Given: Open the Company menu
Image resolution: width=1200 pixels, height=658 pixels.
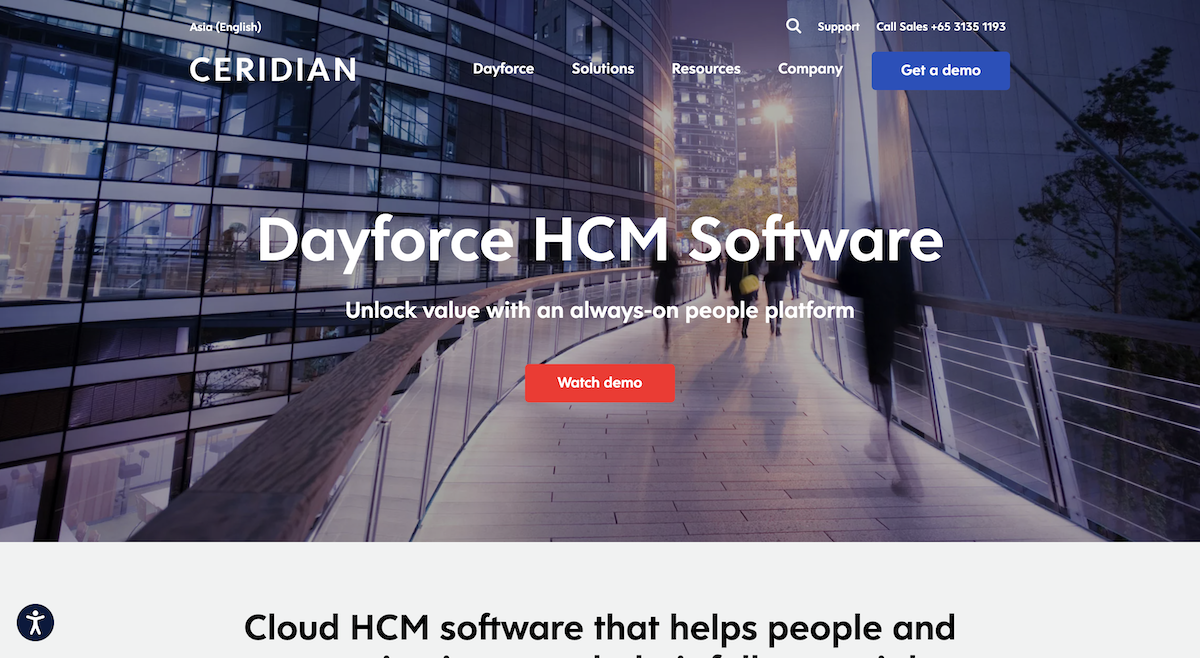Looking at the screenshot, I should tap(810, 69).
